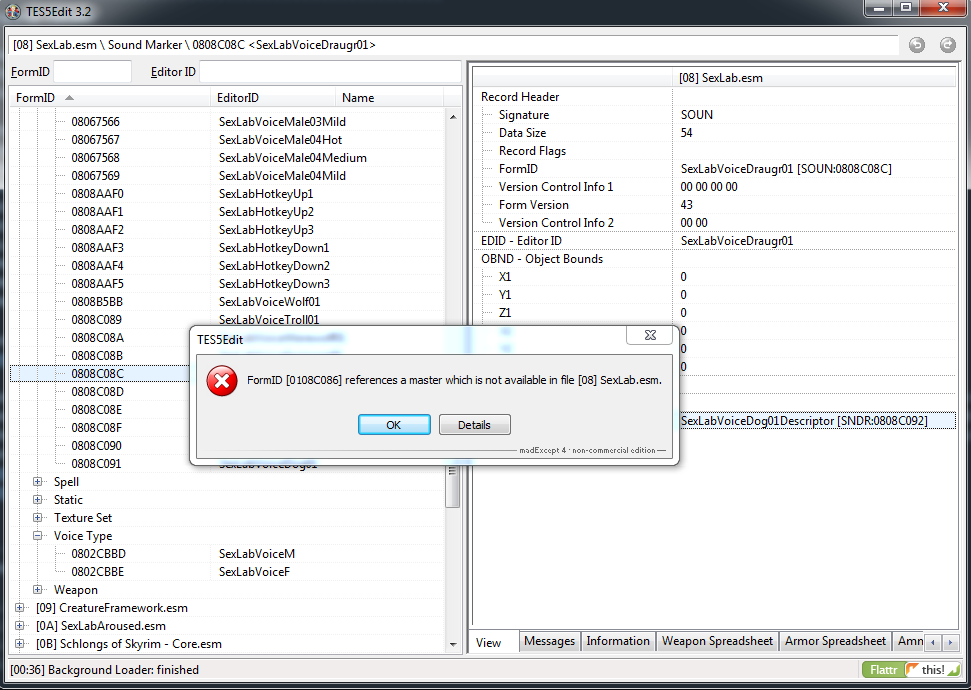Select the 0808C08B record row
The height and width of the screenshot is (690, 971).
pos(97,356)
